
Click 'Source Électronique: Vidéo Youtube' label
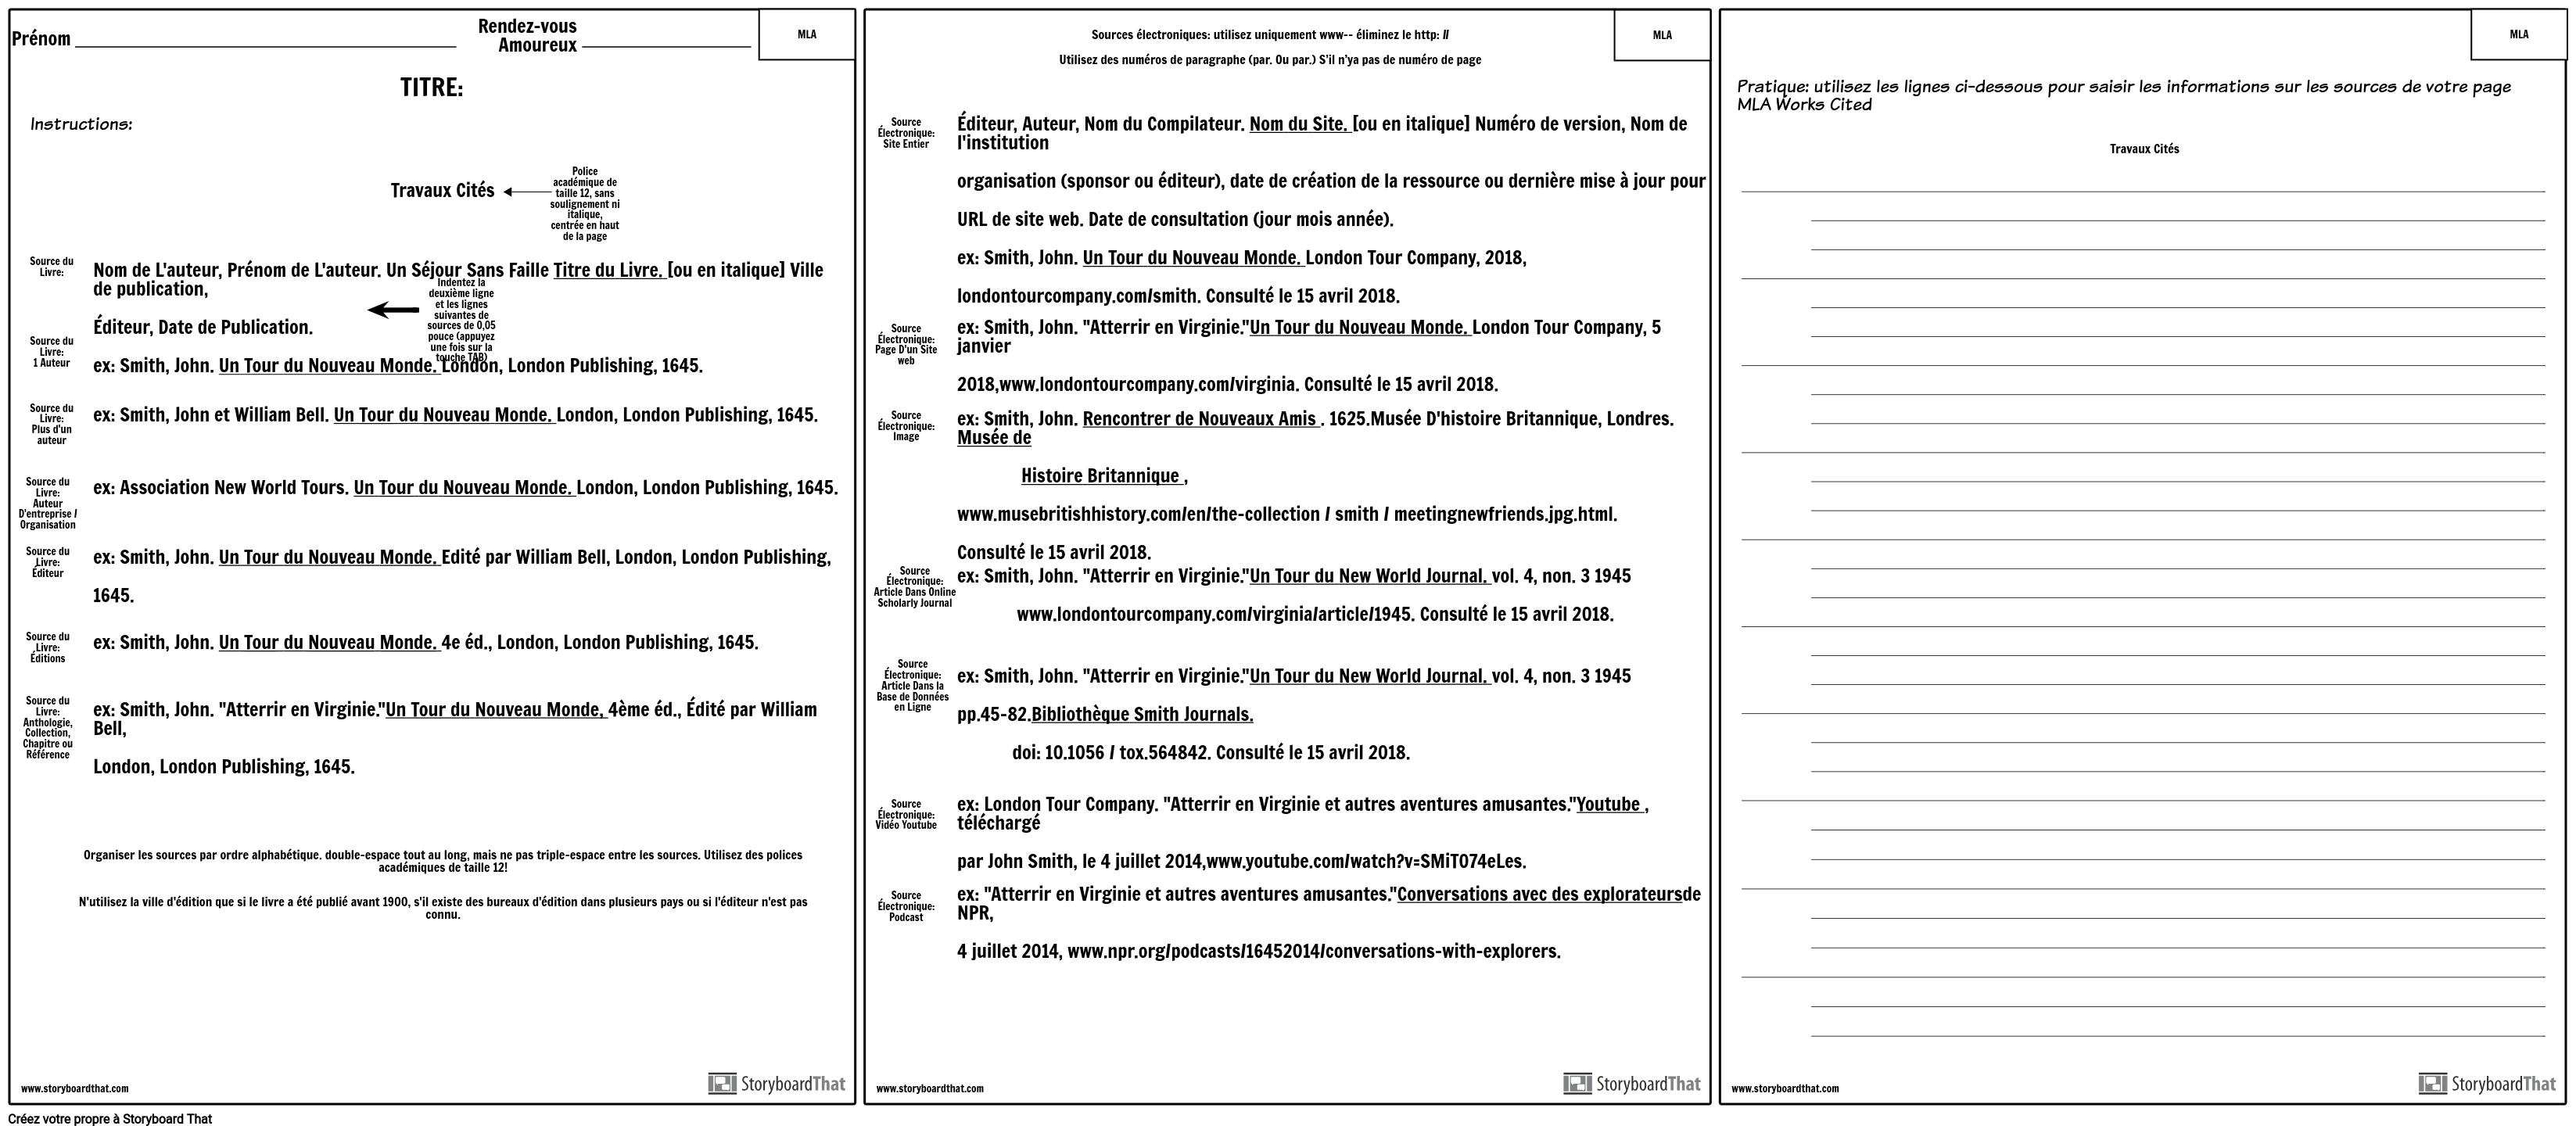click(906, 815)
